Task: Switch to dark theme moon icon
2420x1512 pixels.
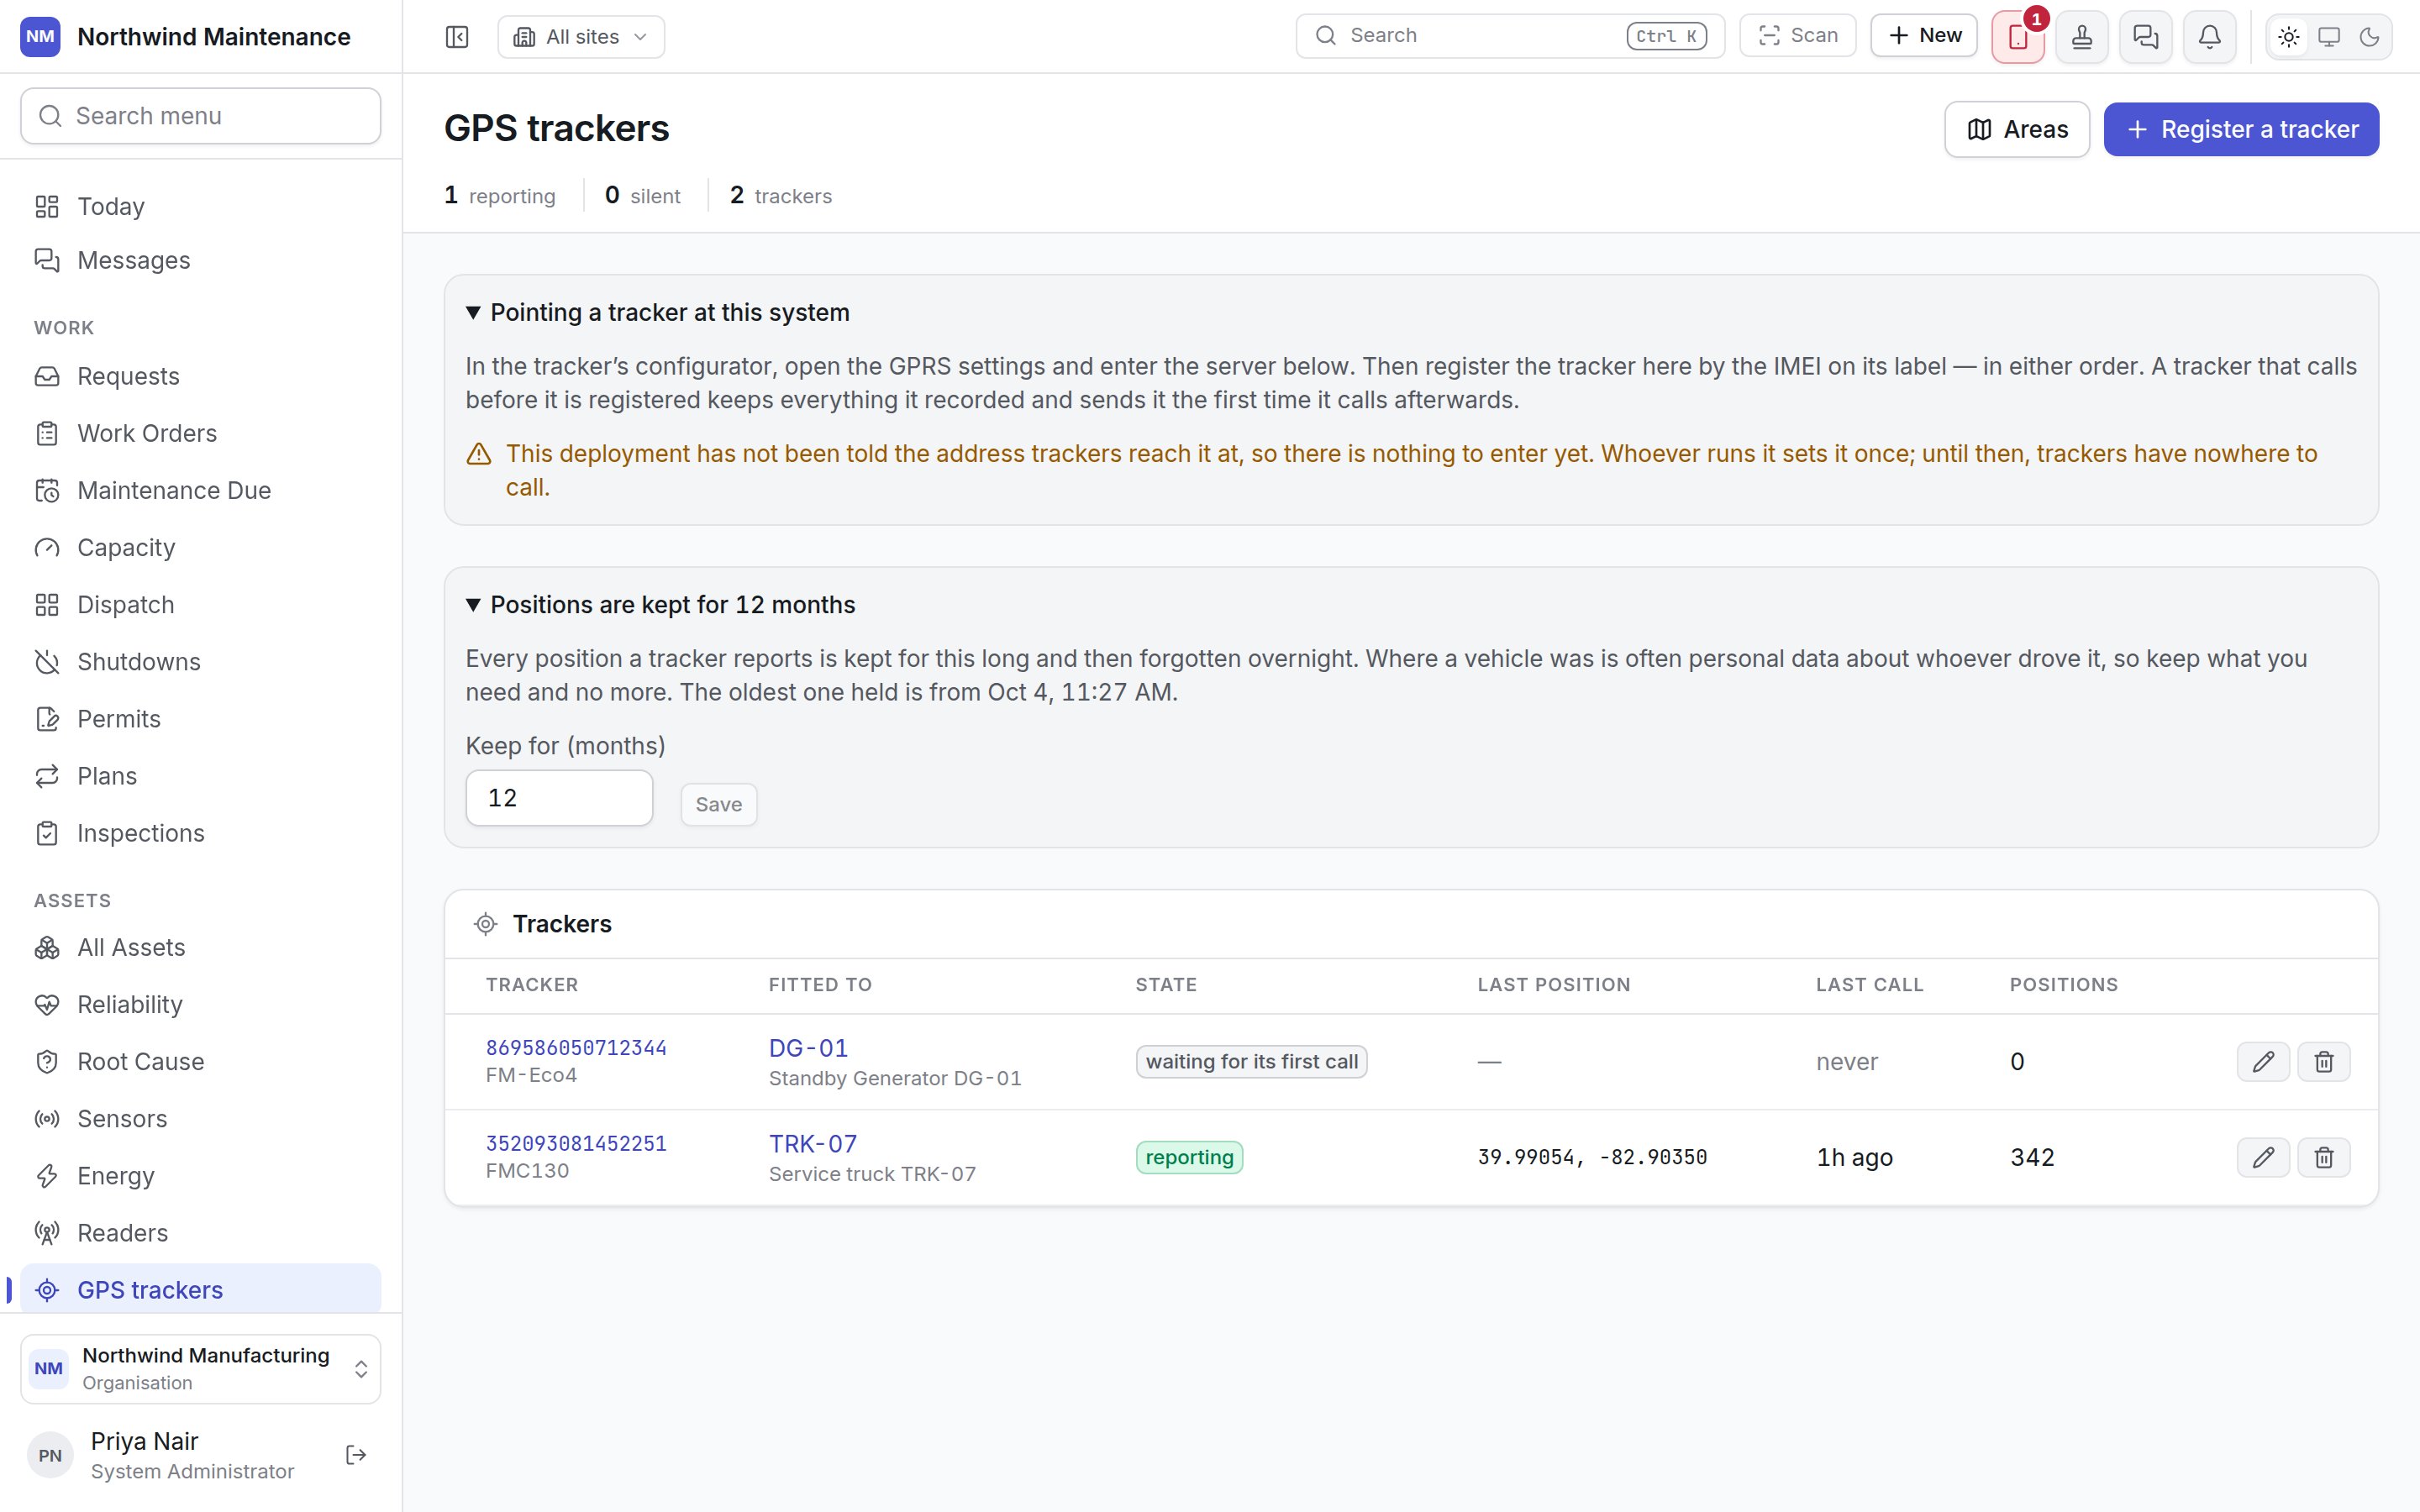Action: point(2369,37)
